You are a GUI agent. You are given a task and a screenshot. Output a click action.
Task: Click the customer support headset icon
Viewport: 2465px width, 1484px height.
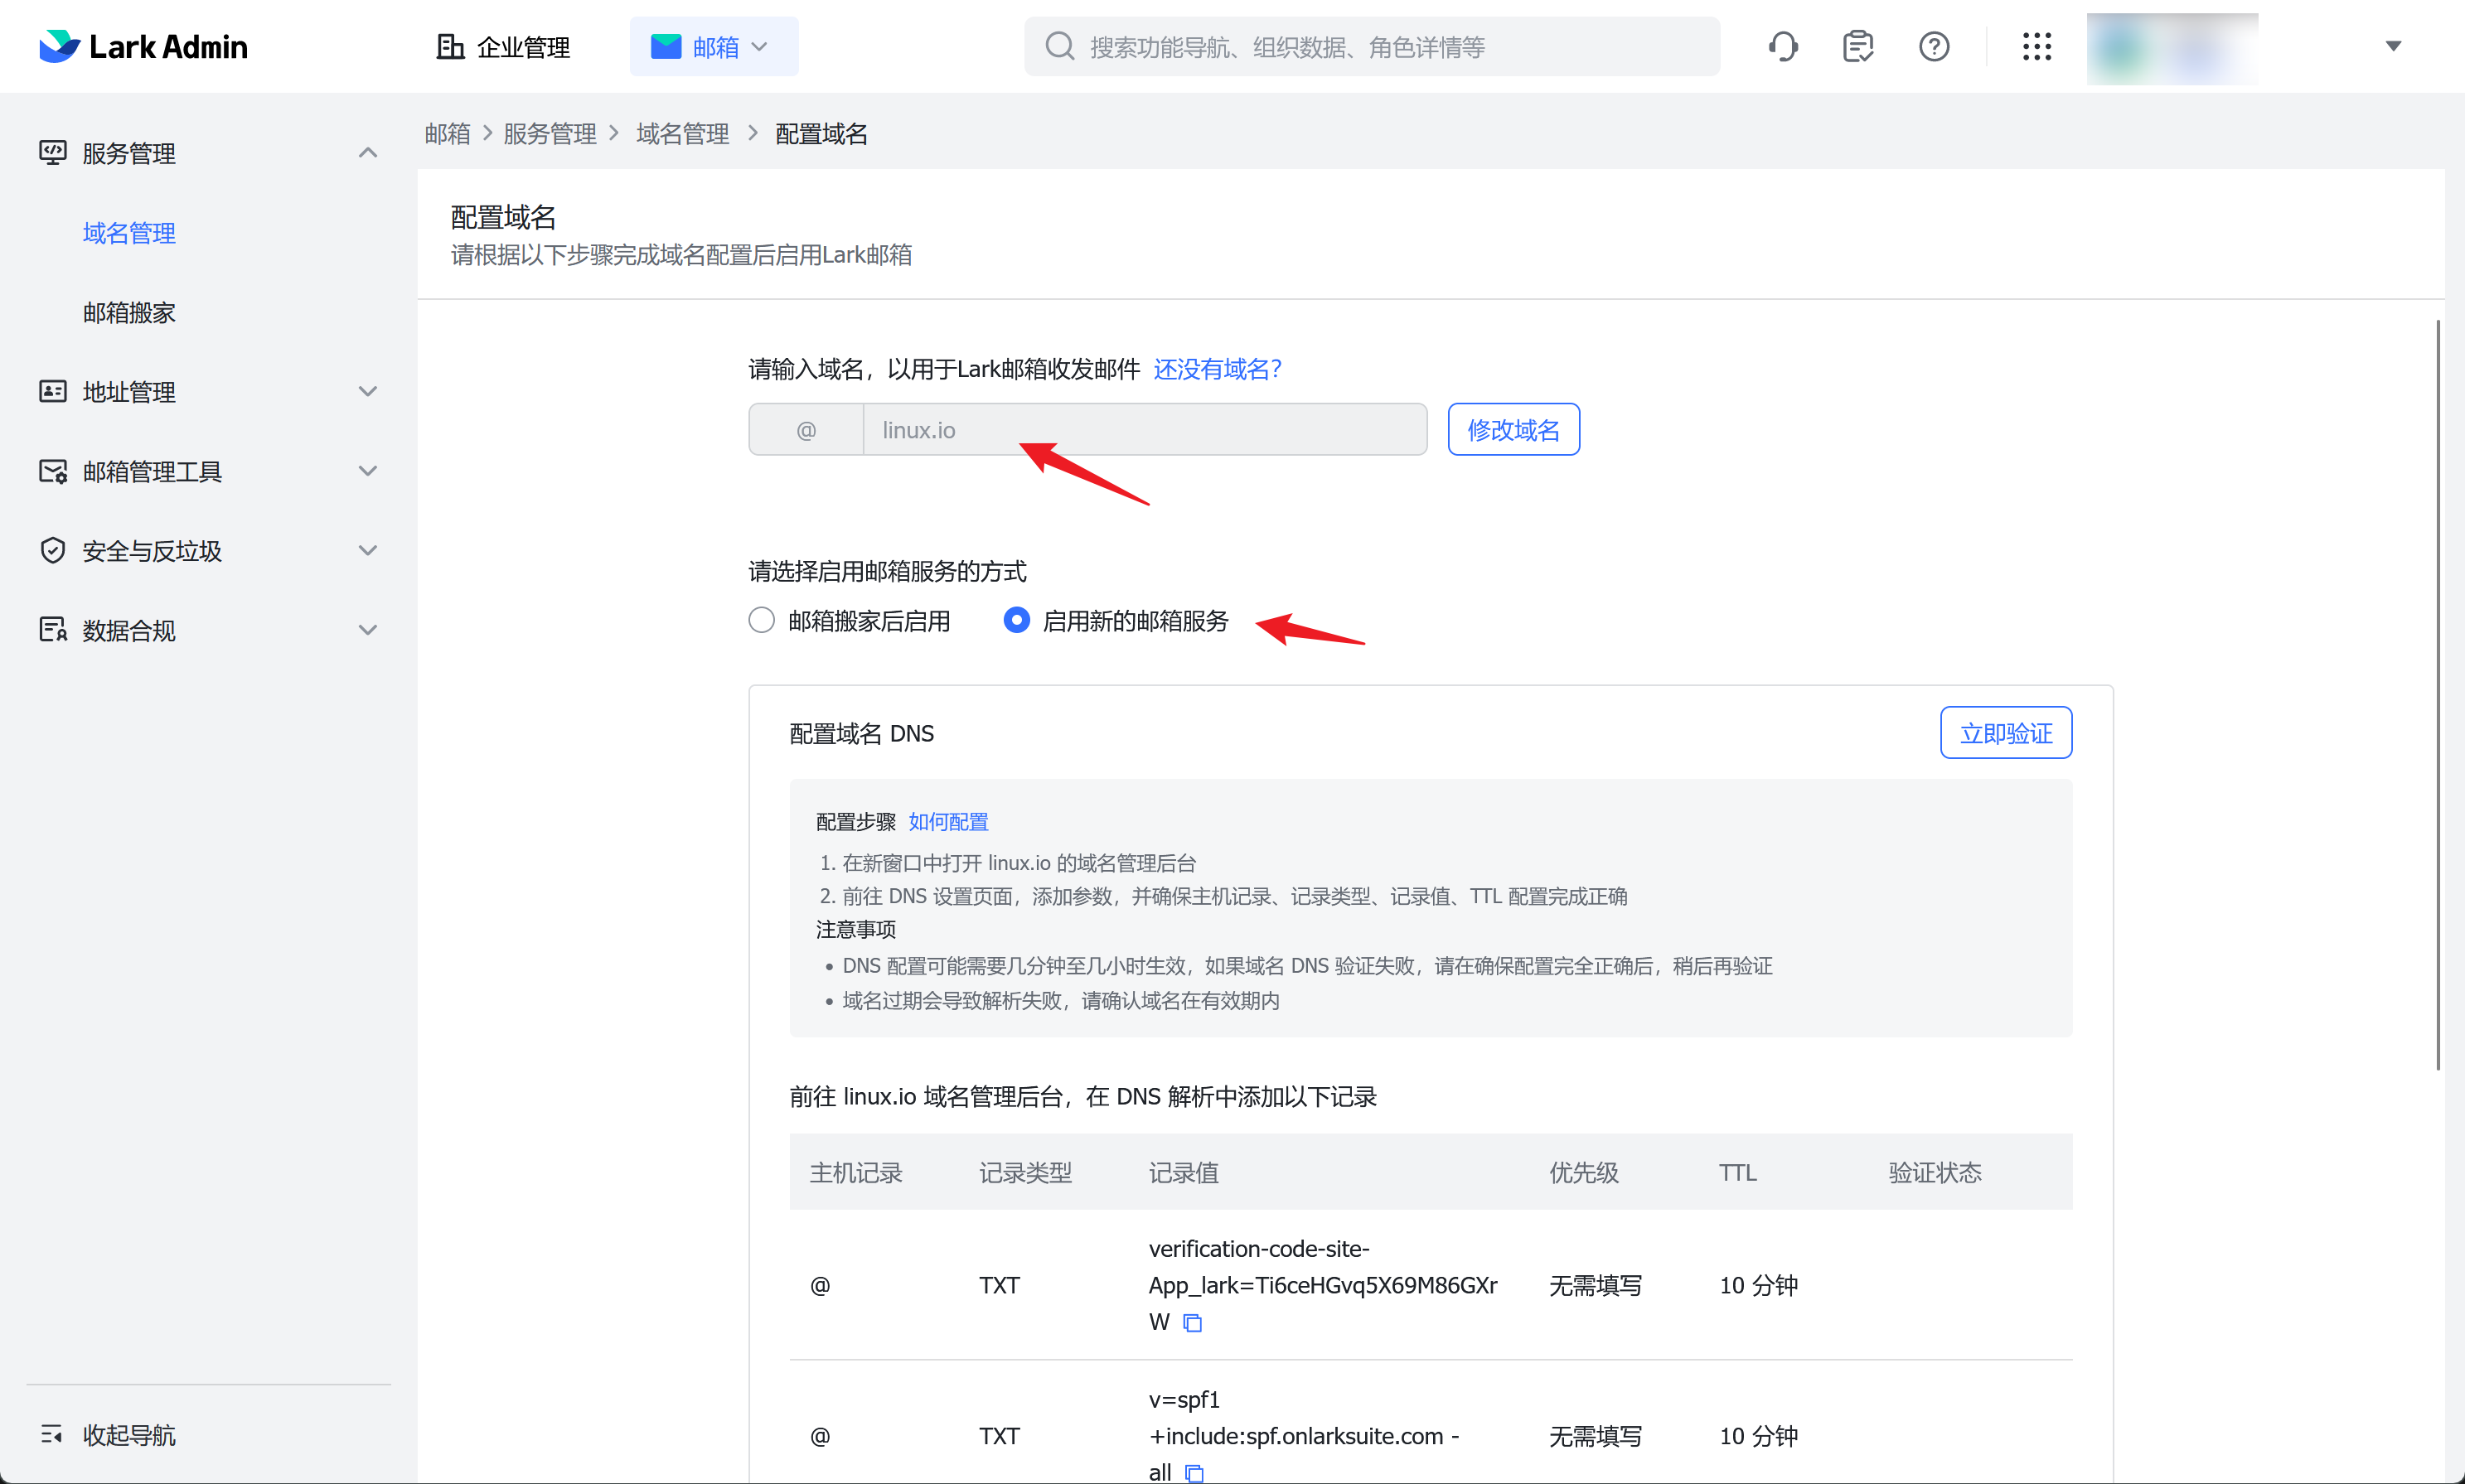(x=1783, y=46)
